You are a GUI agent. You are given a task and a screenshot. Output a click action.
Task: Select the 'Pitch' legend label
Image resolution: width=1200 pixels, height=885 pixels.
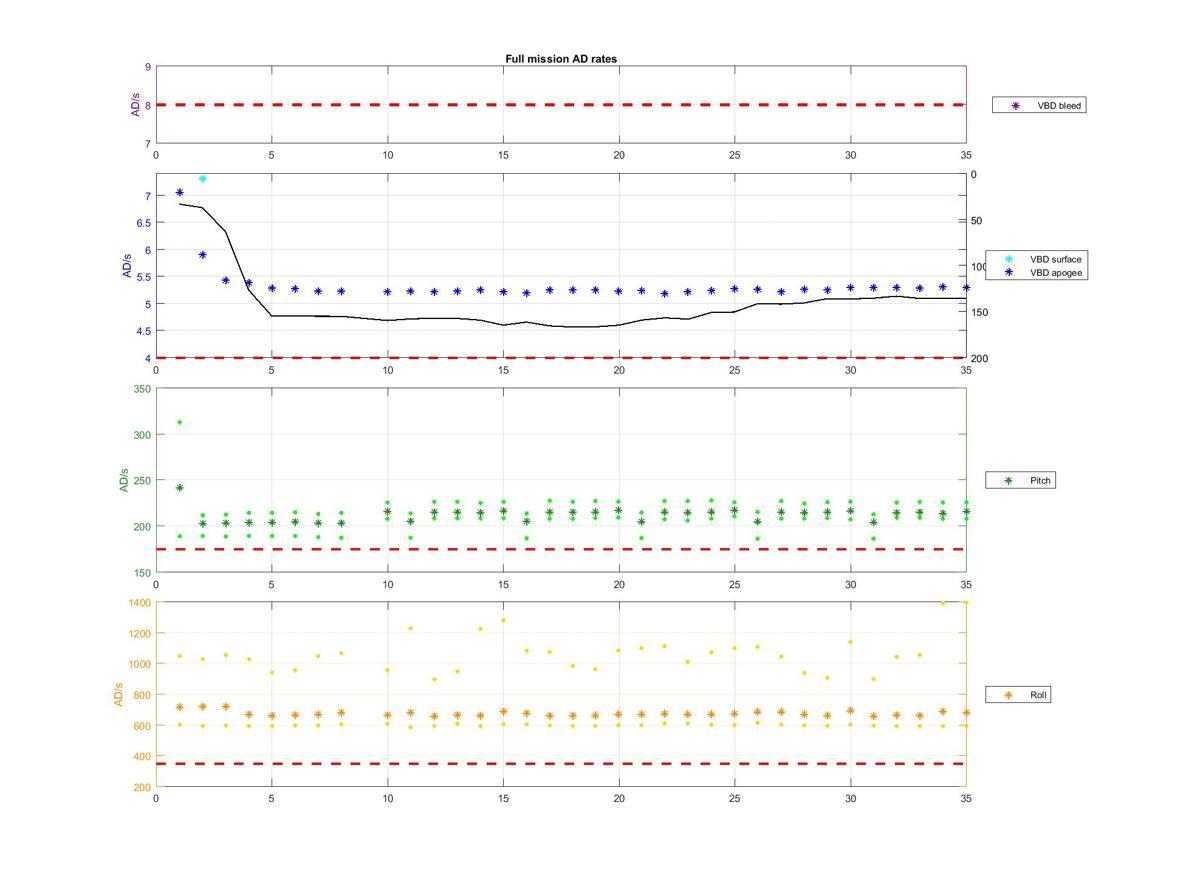pos(1040,481)
